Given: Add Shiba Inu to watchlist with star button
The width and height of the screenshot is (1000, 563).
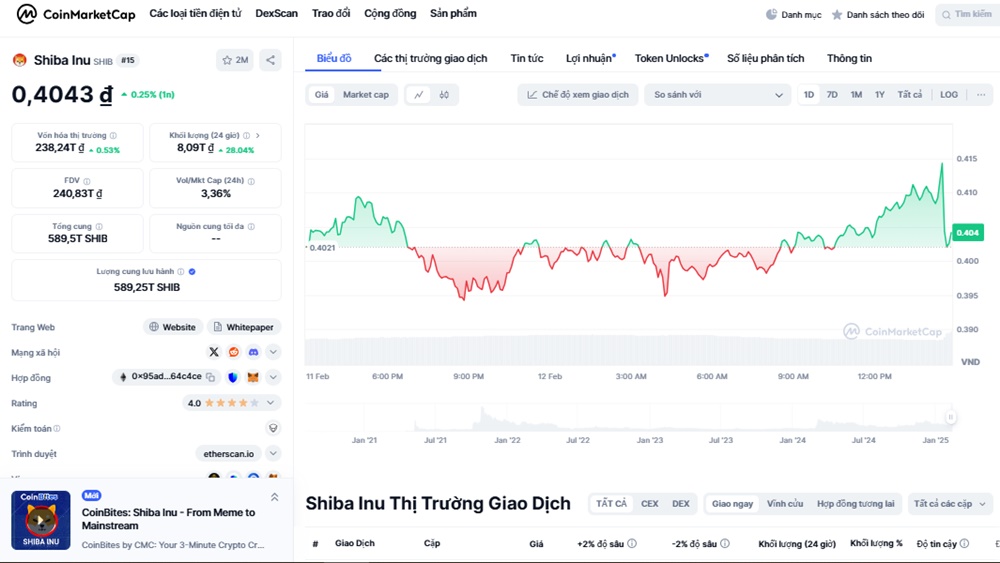Looking at the screenshot, I should tap(235, 60).
